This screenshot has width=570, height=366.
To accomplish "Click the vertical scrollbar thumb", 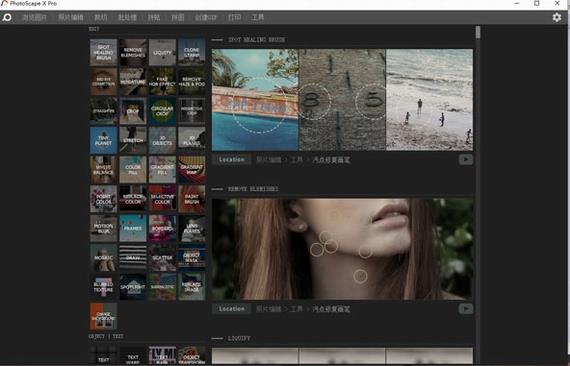I will pos(478,32).
